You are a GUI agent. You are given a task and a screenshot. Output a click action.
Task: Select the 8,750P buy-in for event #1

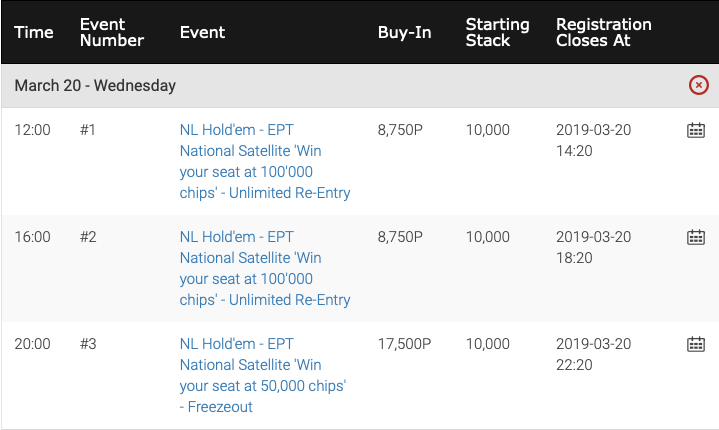[400, 130]
